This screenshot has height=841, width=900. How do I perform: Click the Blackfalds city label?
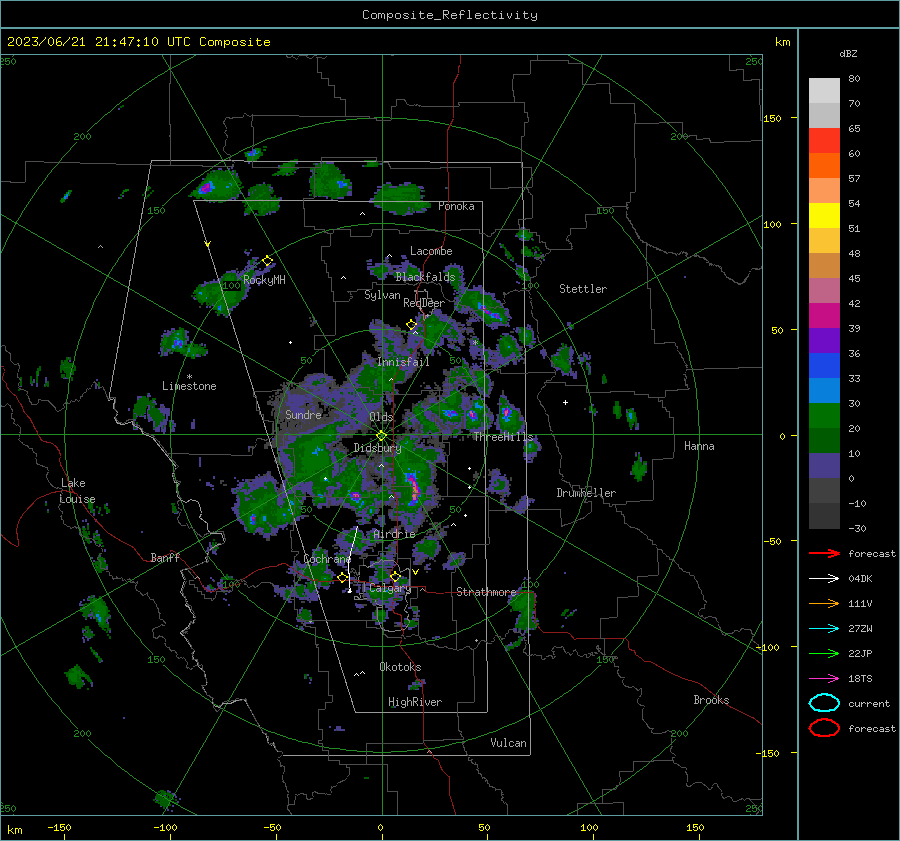[x=425, y=277]
